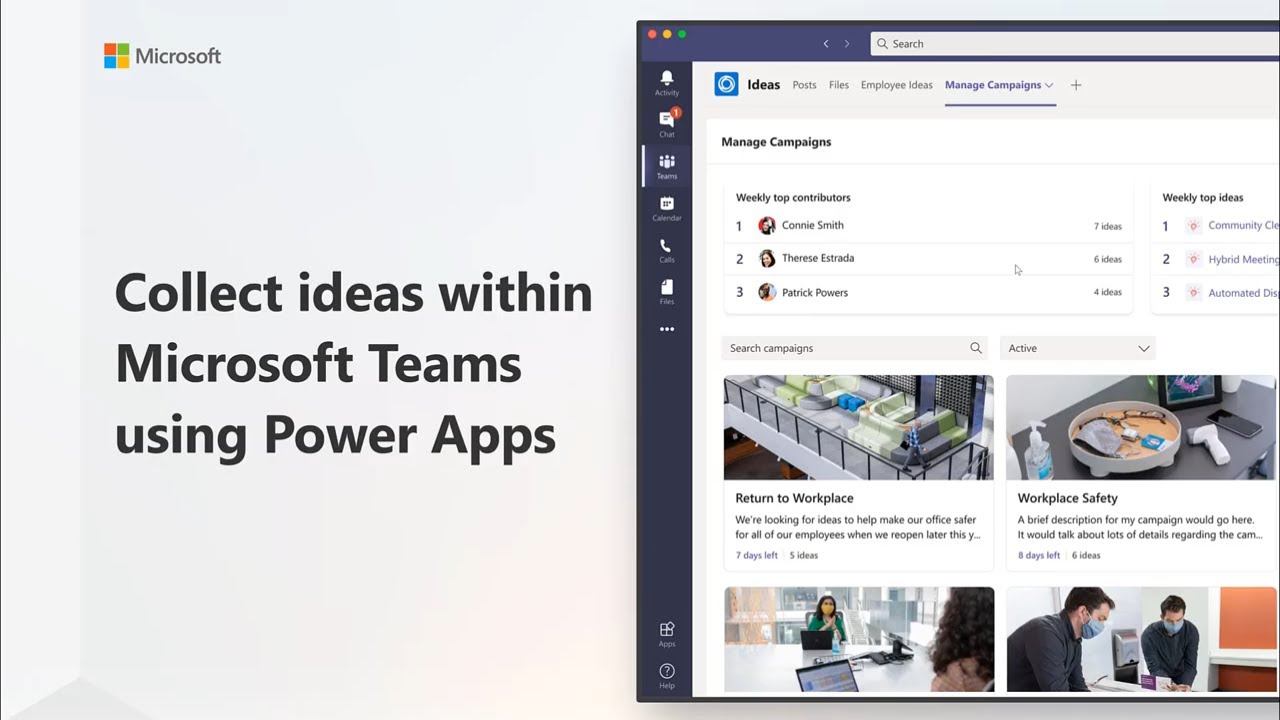Expand the Manage Campaigns tab chevron
This screenshot has width=1280, height=720.
pos(1049,86)
